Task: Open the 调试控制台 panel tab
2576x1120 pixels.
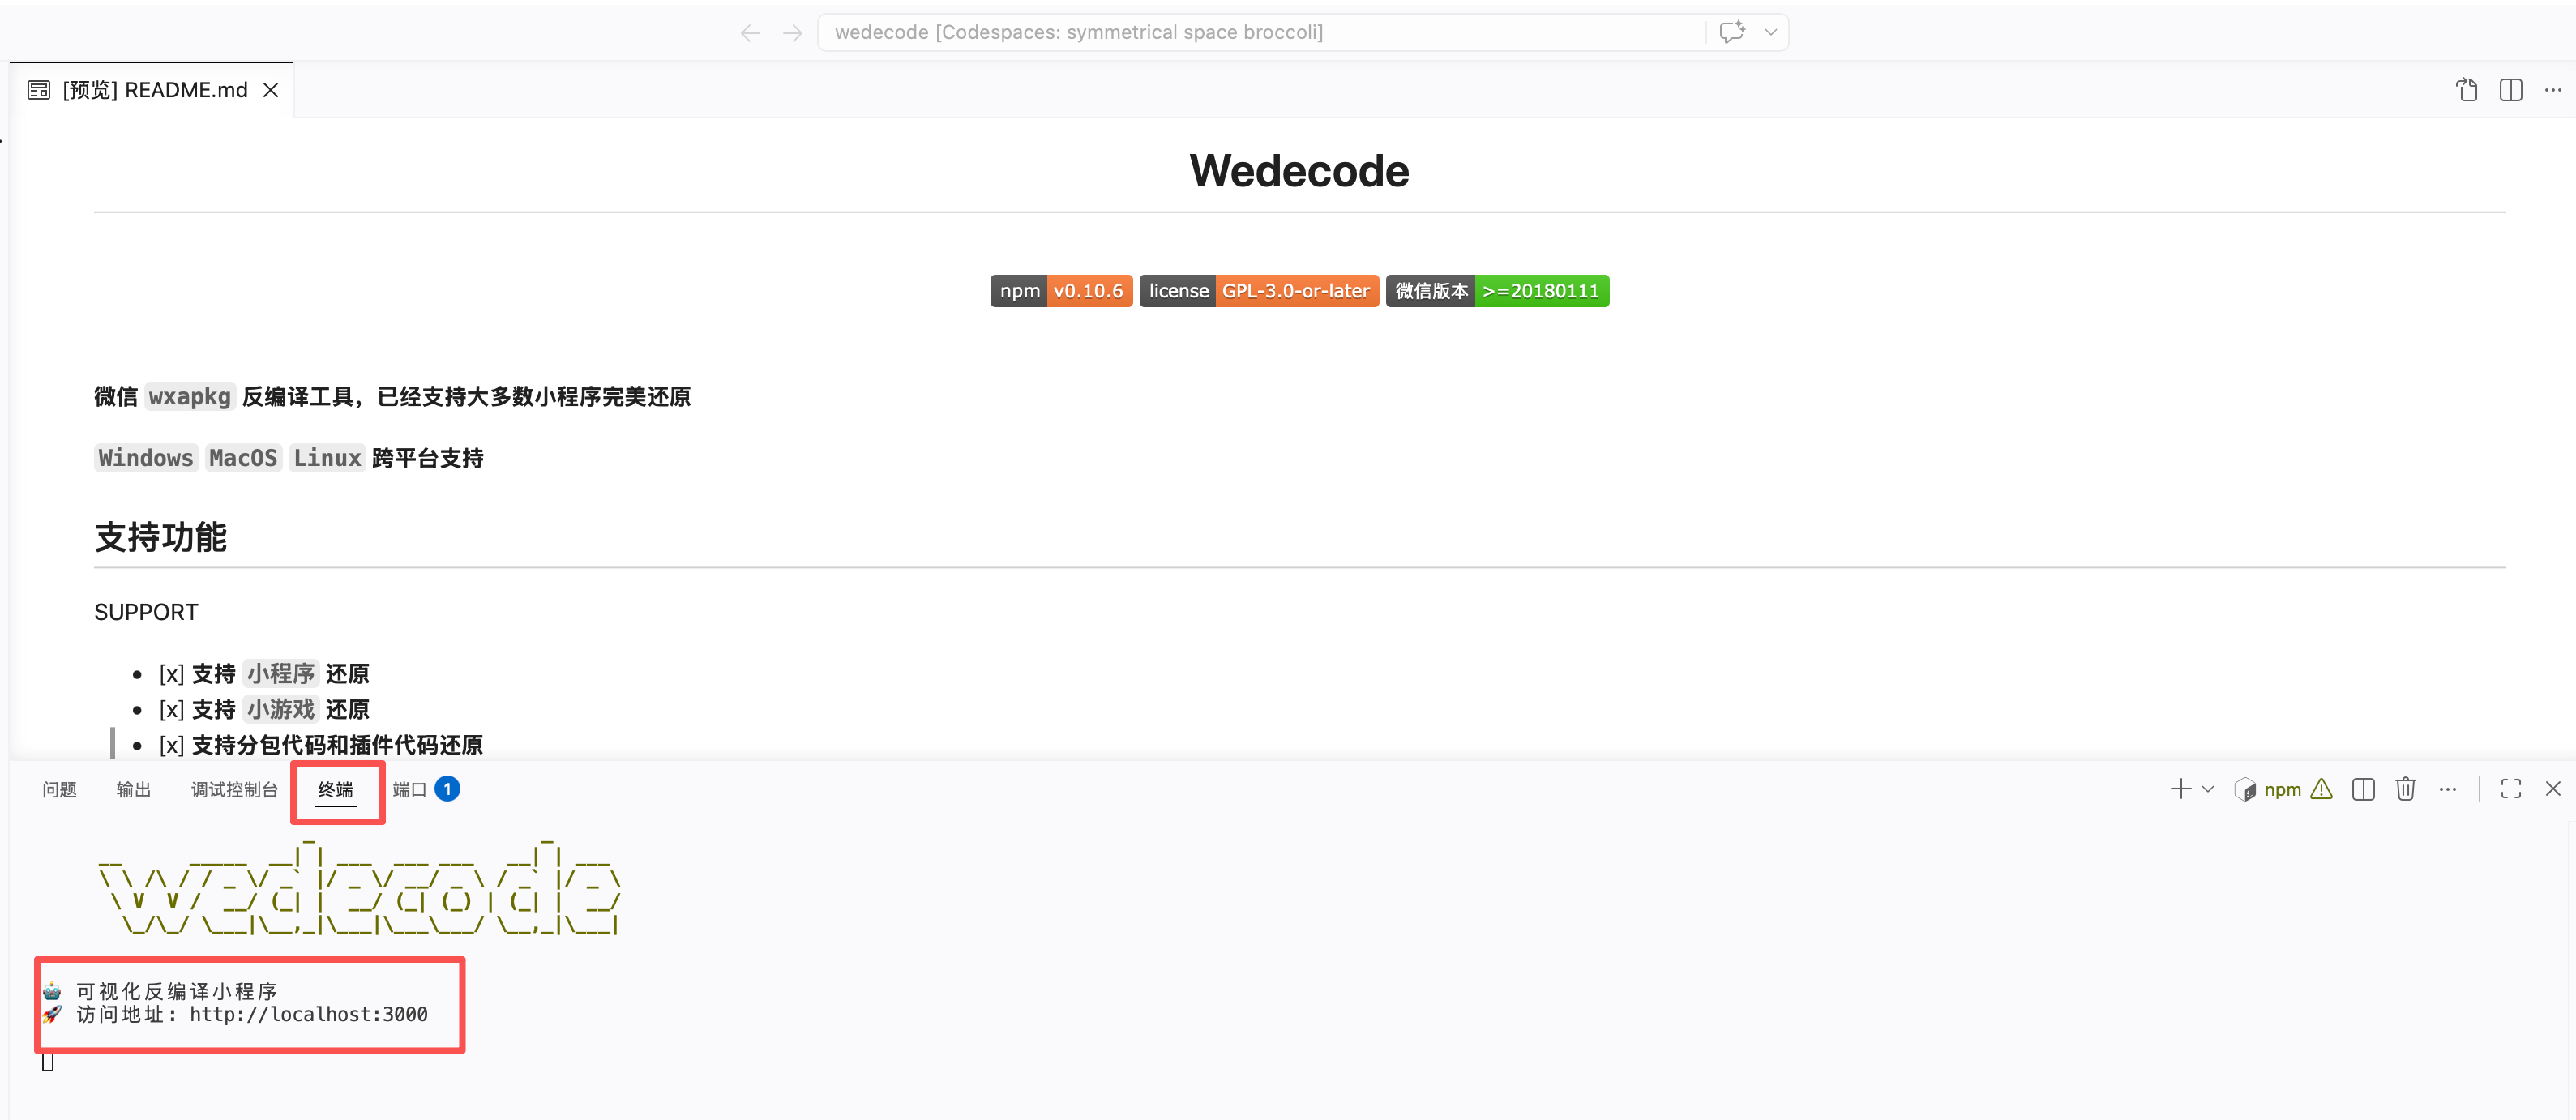Action: 234,790
